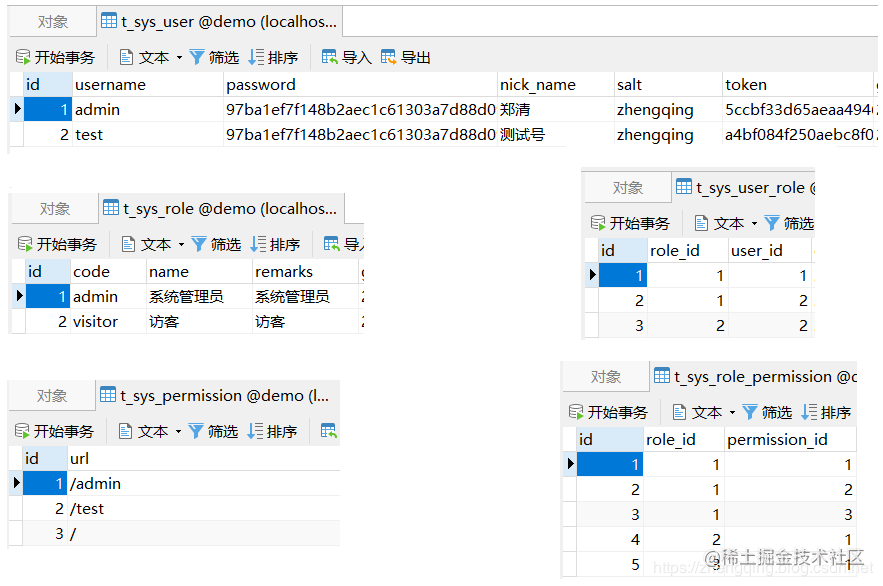This screenshot has width=883, height=586.
Task: Open Text dropdown arrow in t_sys_permission toolbar
Action: pyautogui.click(x=179, y=431)
